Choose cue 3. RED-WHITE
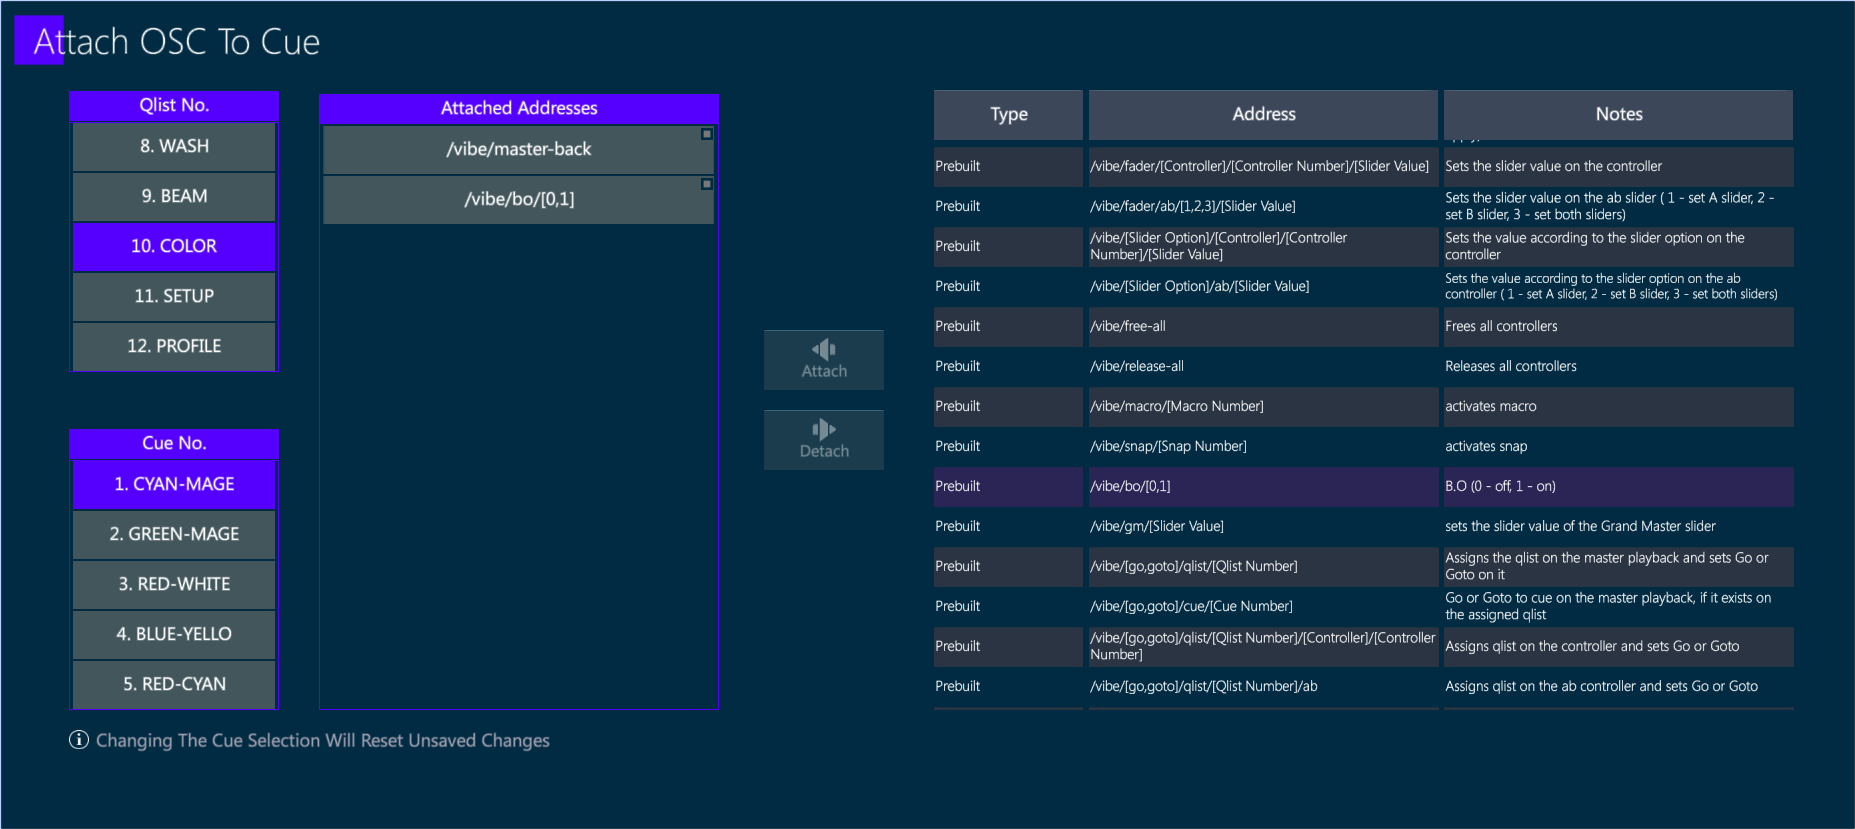Screen dimensions: 1855x829 174,584
